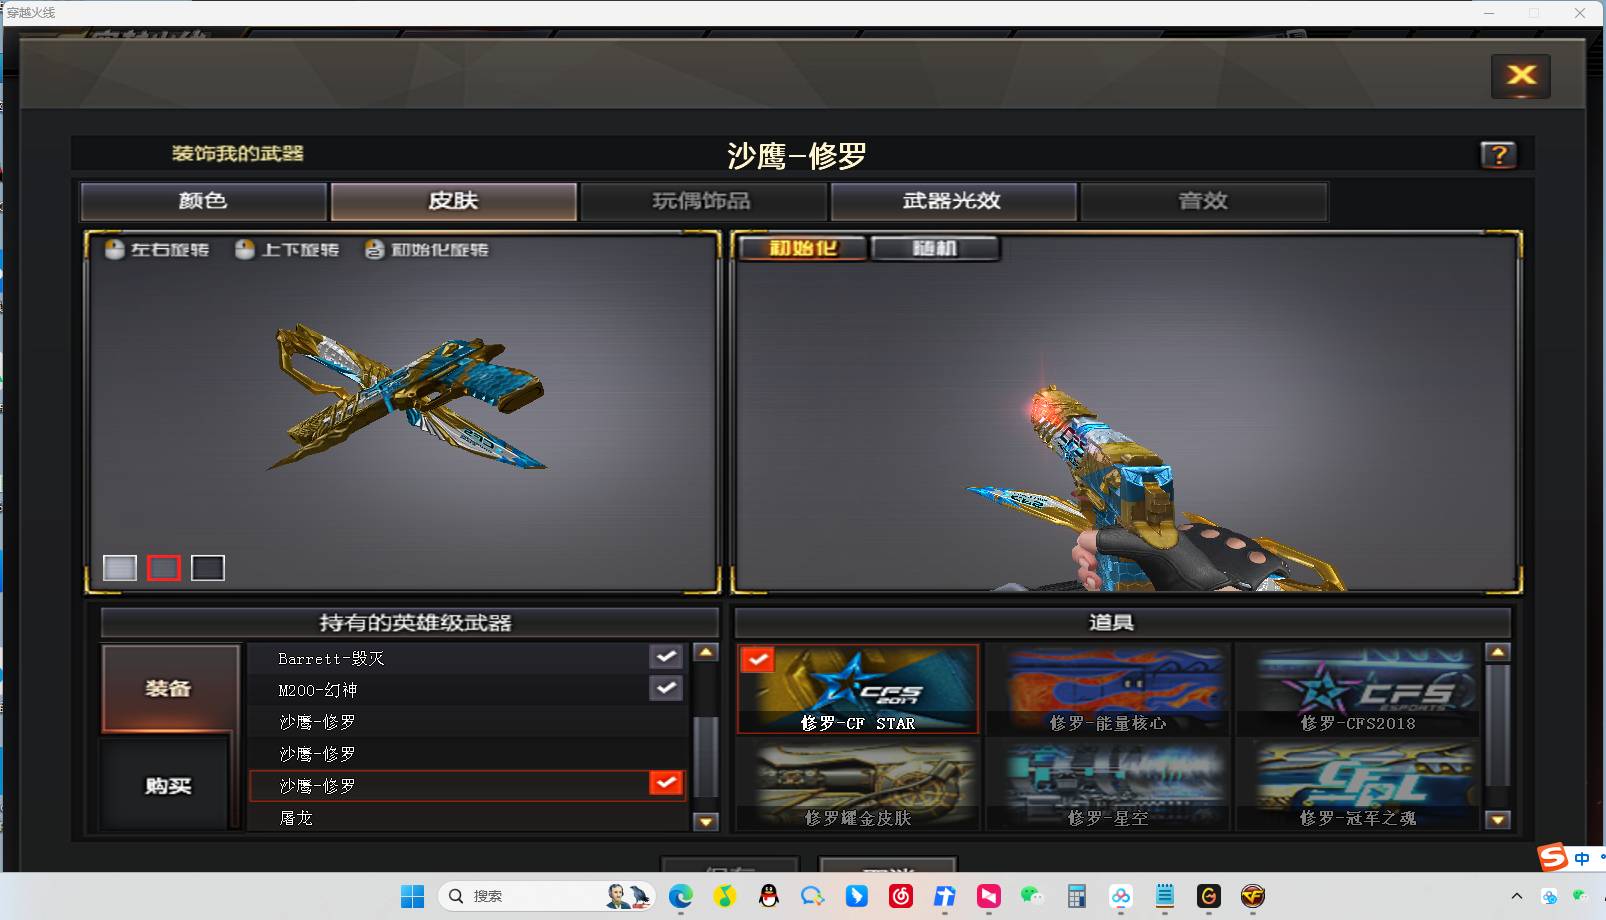Select the 修罗-星空 skin thumbnail
This screenshot has height=920, width=1606.
click(x=1108, y=785)
